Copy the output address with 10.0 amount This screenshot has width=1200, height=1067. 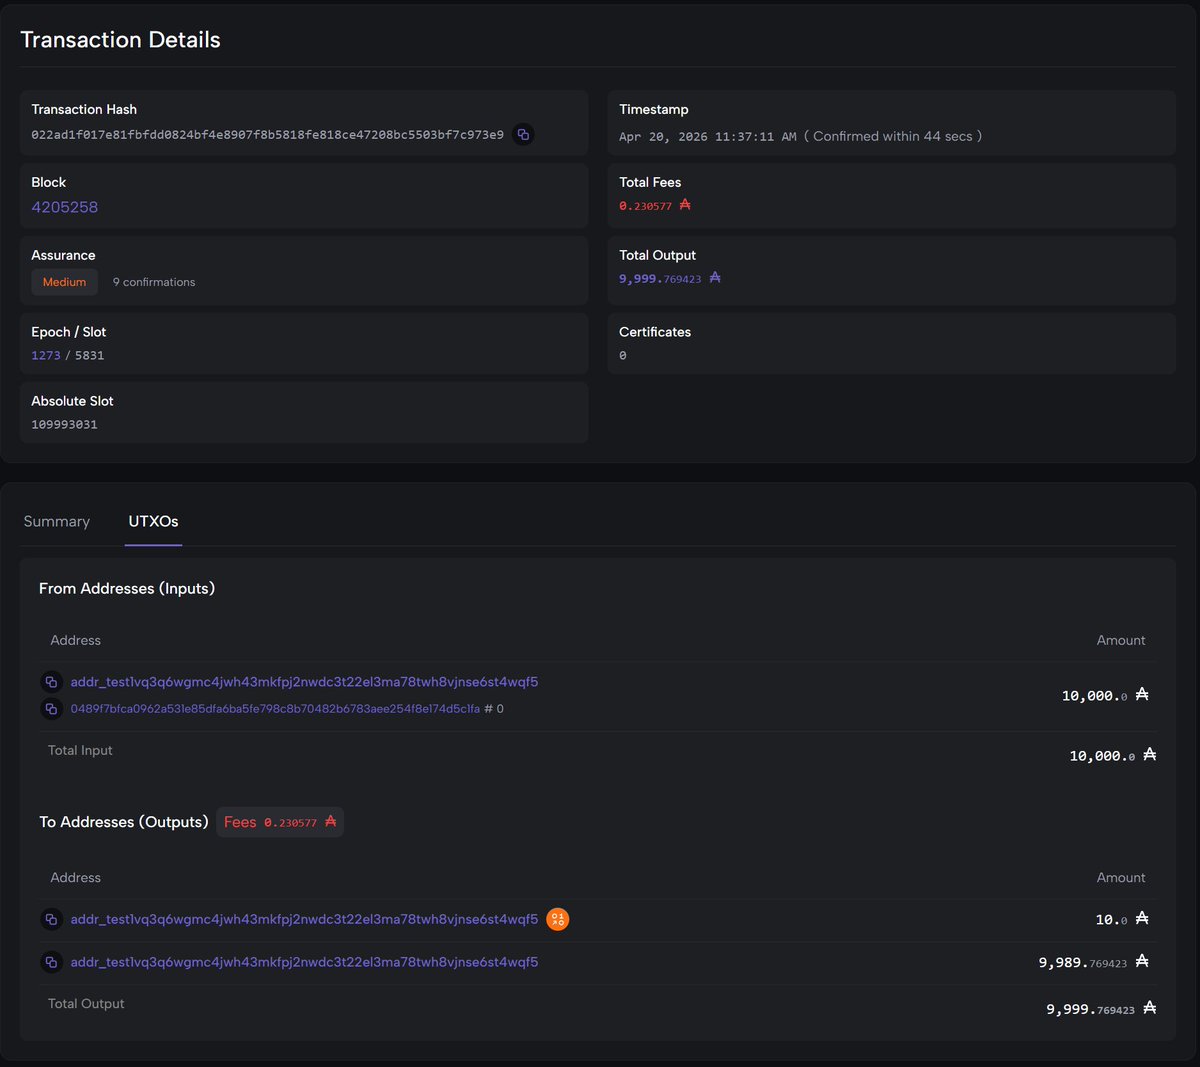(51, 919)
